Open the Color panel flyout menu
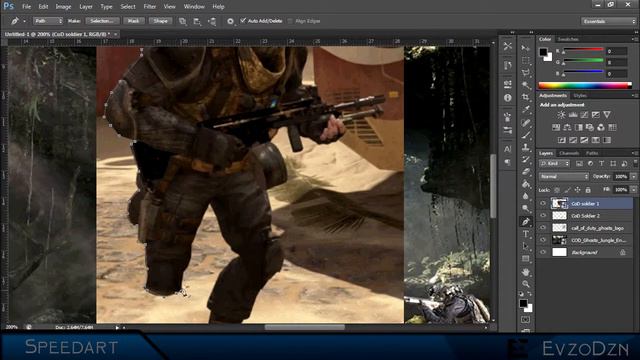The image size is (640, 360). [634, 39]
